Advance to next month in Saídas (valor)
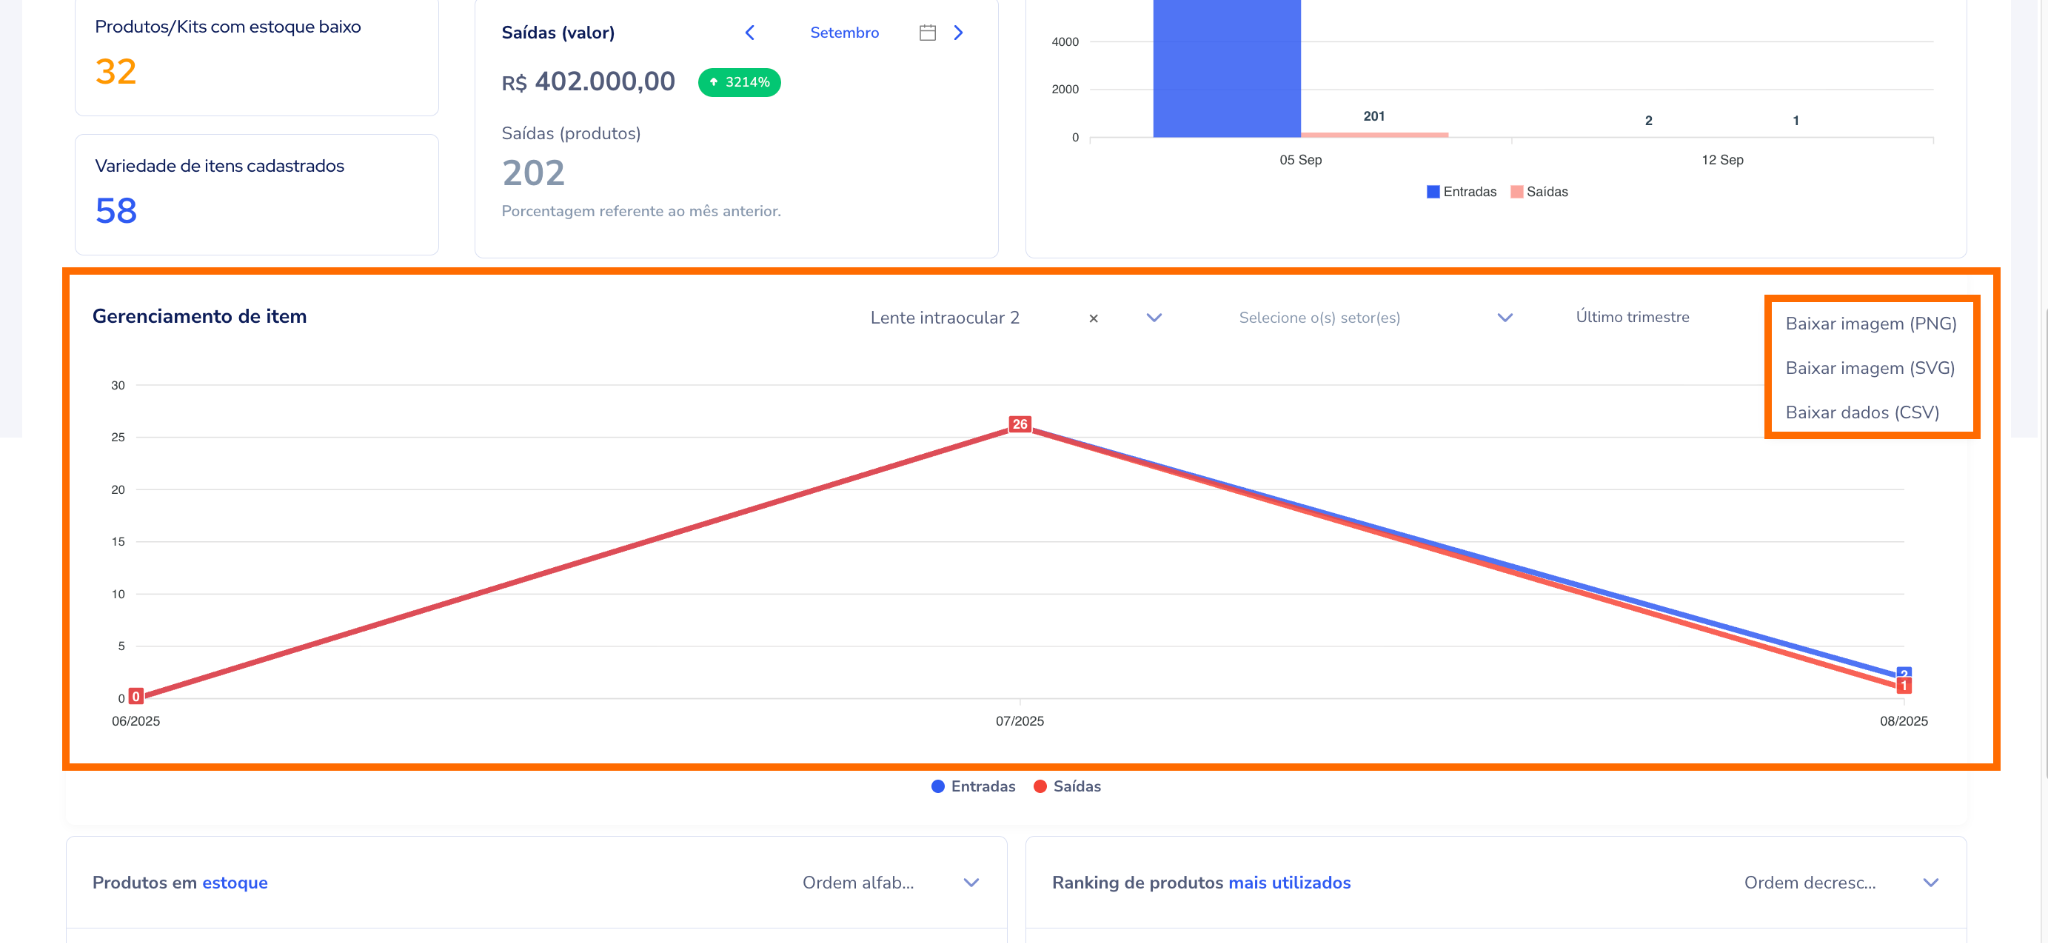The image size is (2048, 943). pyautogui.click(x=958, y=33)
